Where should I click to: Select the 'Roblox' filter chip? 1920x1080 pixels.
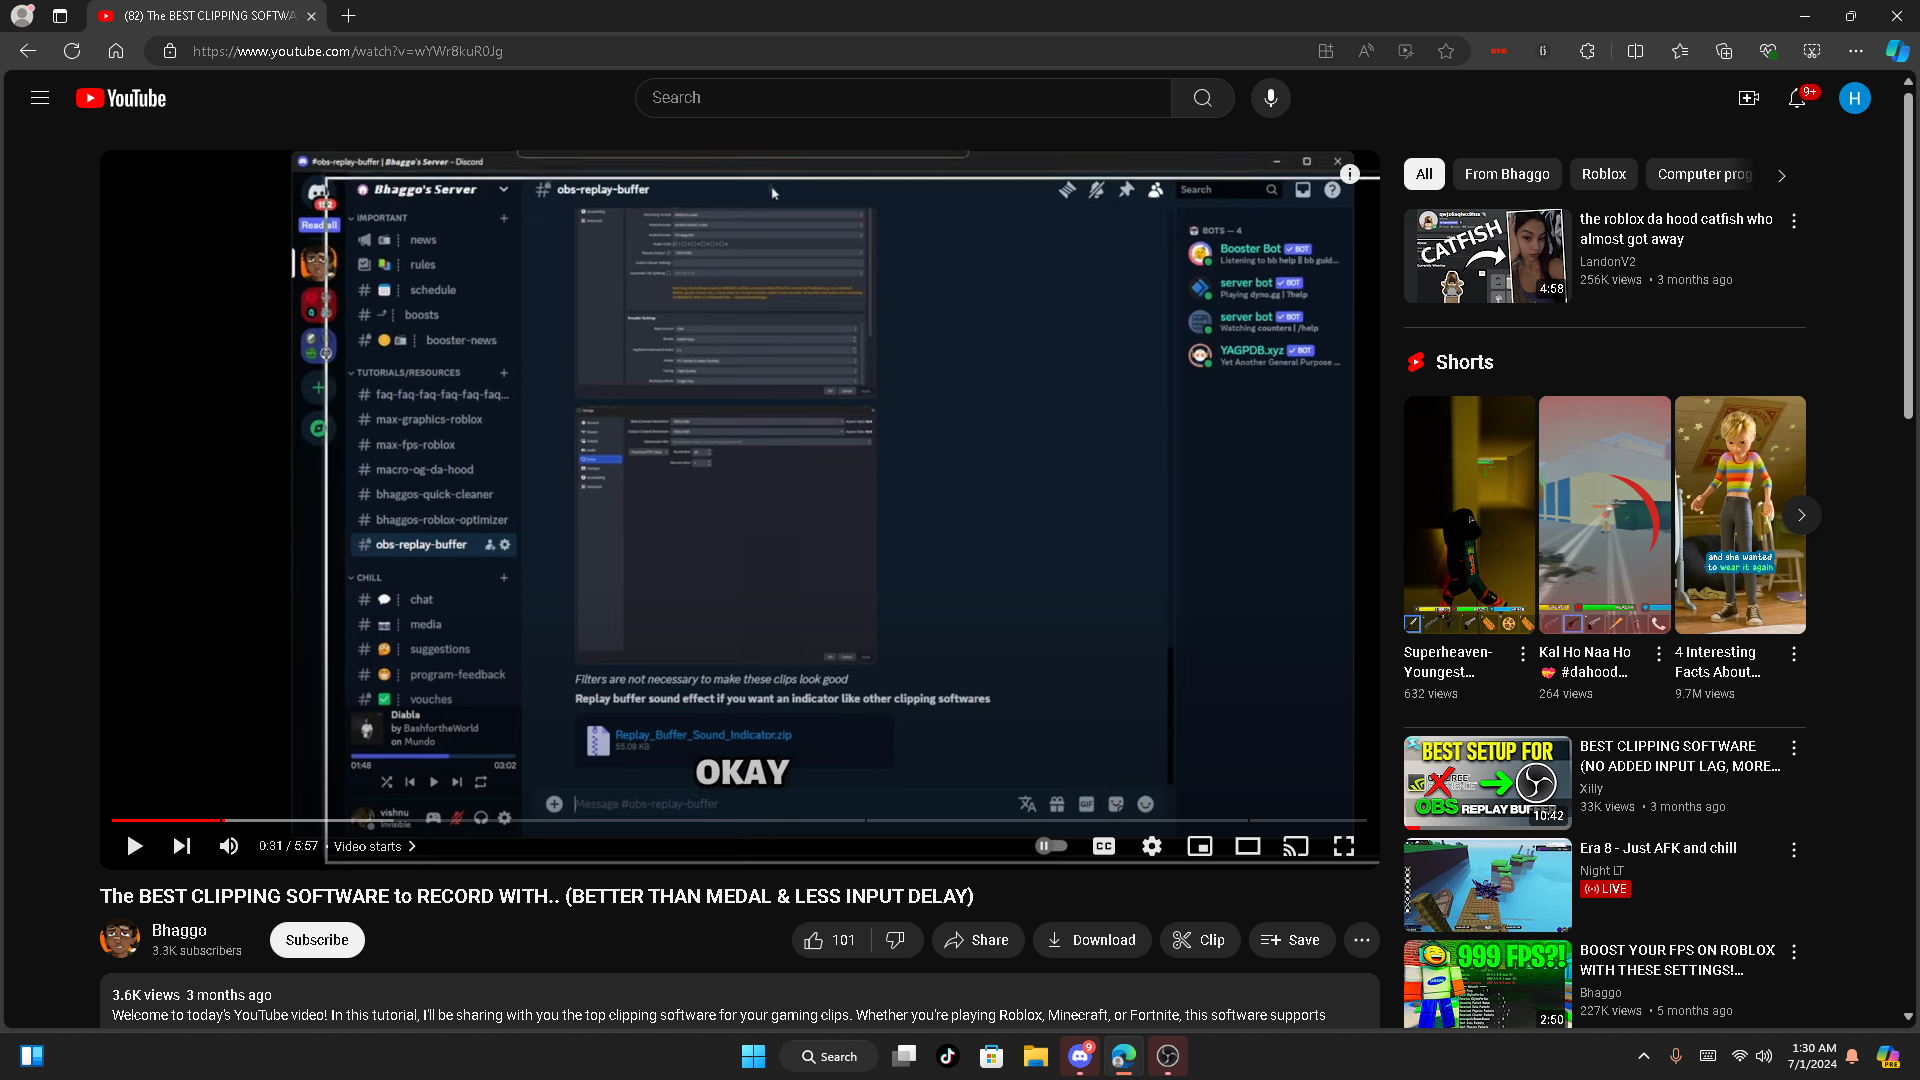[1604, 174]
